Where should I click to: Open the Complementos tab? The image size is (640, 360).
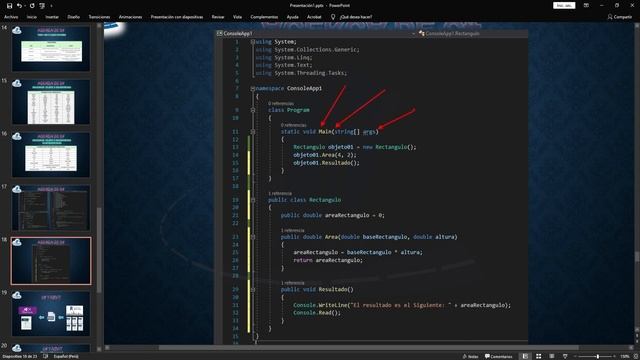[264, 17]
